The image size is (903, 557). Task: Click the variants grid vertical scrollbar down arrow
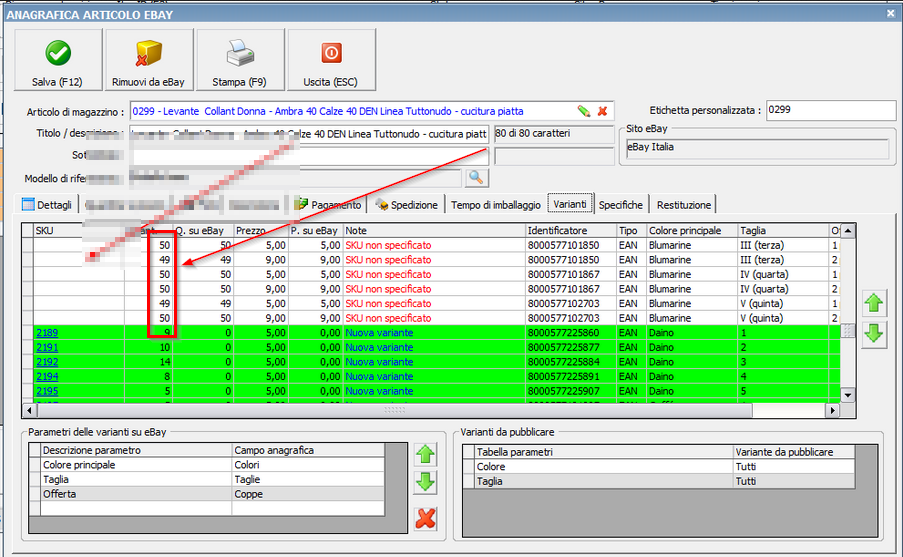point(847,395)
